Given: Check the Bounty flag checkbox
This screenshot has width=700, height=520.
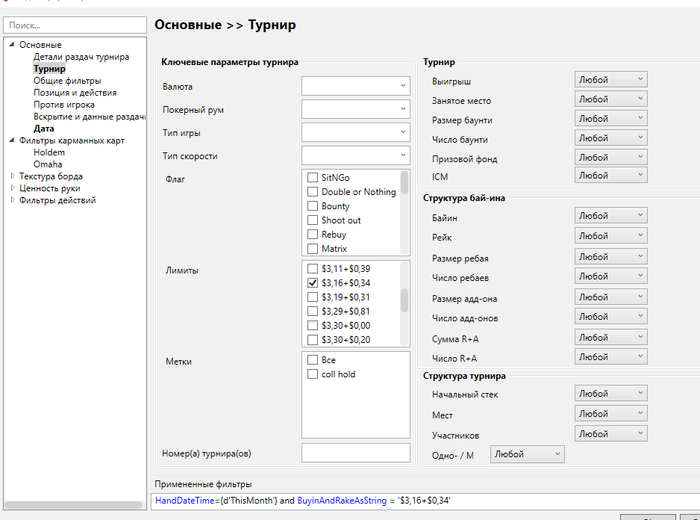Looking at the screenshot, I should 313,206.
